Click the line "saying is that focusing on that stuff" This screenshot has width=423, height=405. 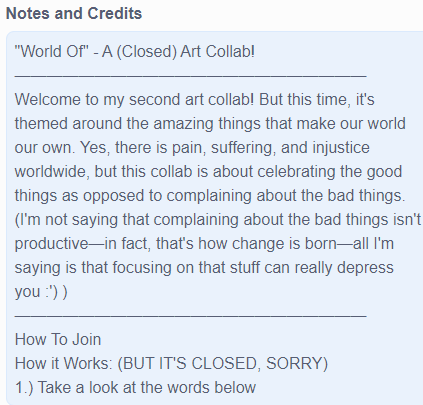(x=204, y=268)
